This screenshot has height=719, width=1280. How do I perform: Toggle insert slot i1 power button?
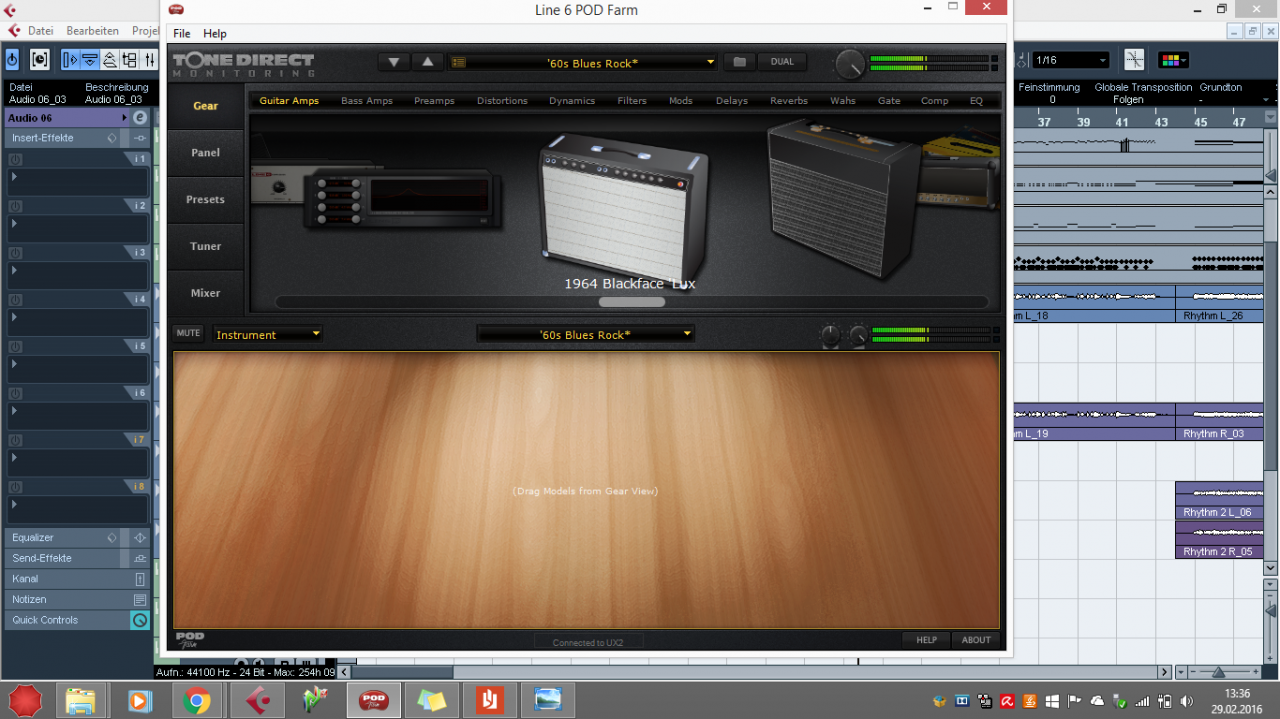coord(17,159)
